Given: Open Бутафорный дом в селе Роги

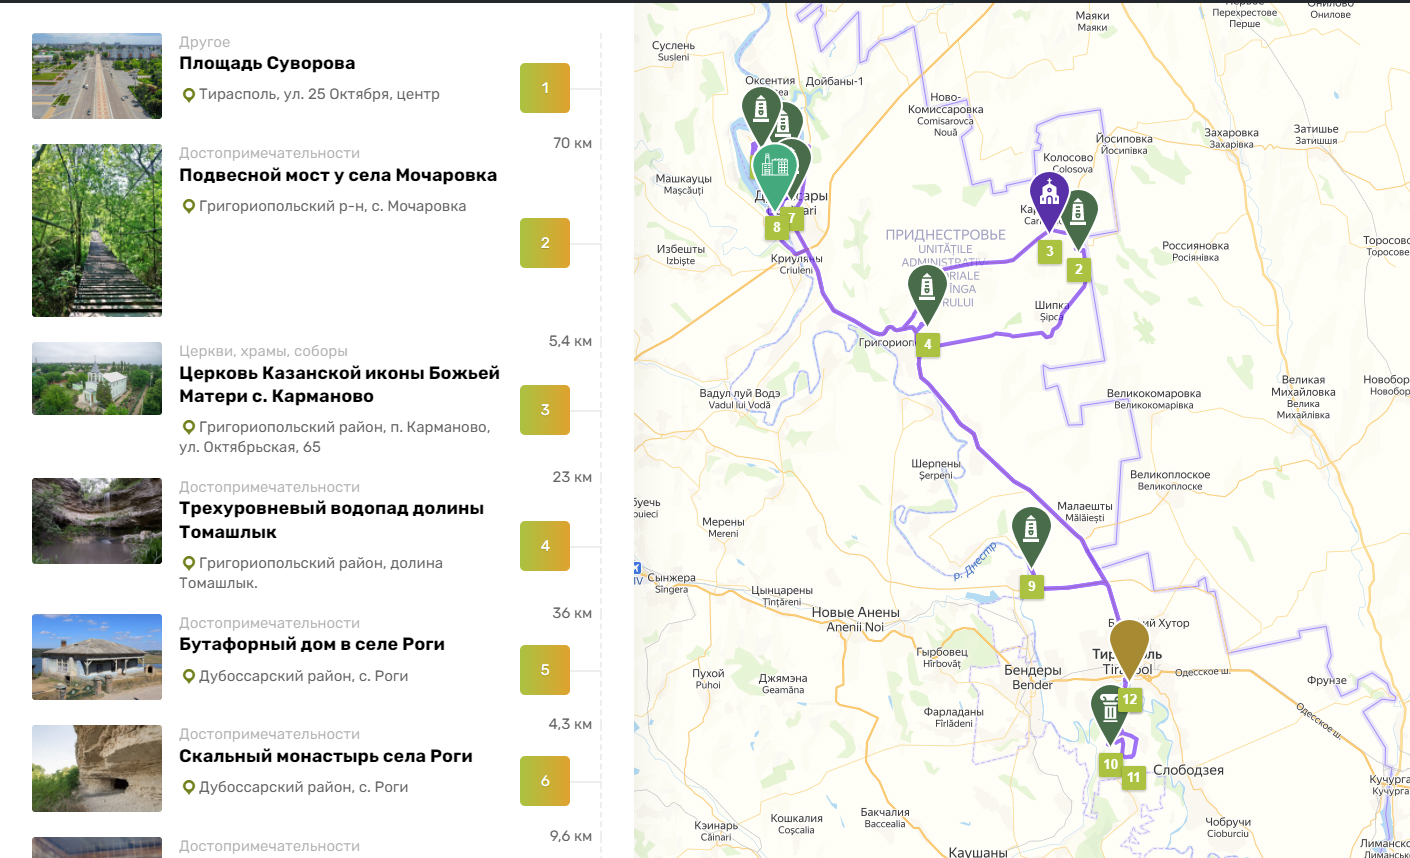Looking at the screenshot, I should click(x=312, y=644).
